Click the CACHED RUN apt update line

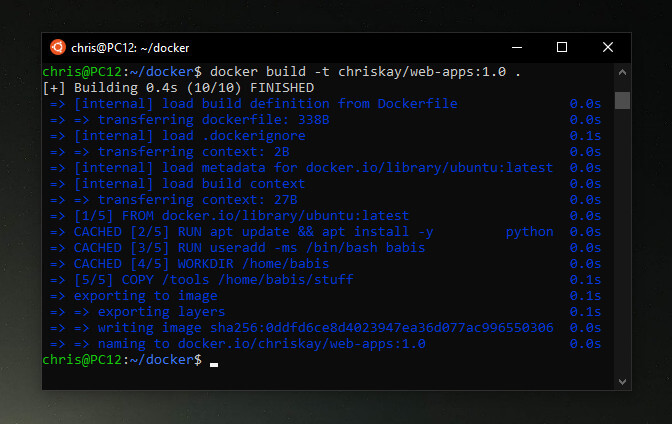point(325,232)
